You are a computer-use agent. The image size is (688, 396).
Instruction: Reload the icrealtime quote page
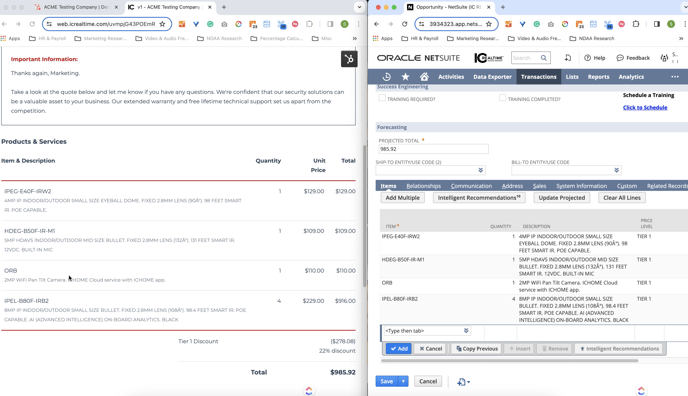tap(32, 24)
